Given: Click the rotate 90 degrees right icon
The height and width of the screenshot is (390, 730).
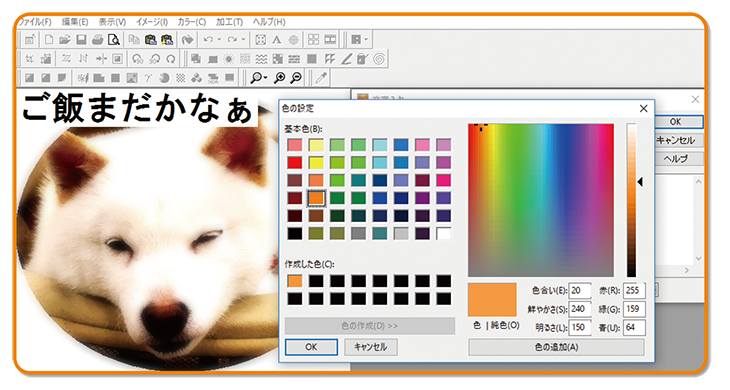Looking at the screenshot, I should tap(154, 59).
